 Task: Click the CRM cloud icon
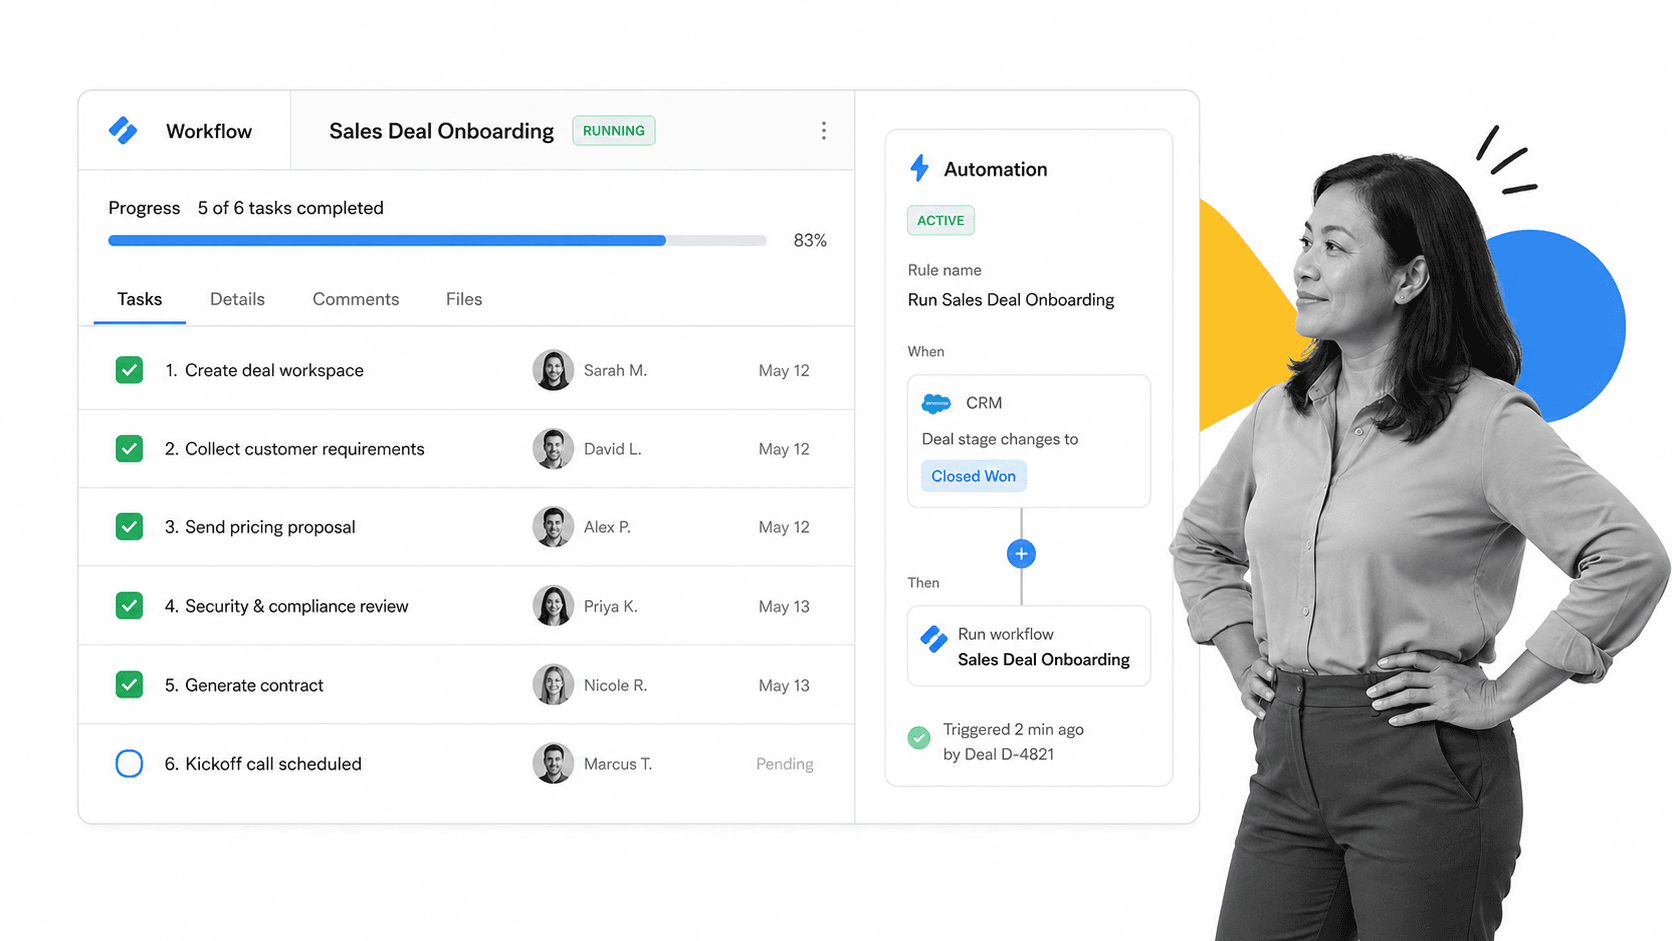pyautogui.click(x=936, y=403)
